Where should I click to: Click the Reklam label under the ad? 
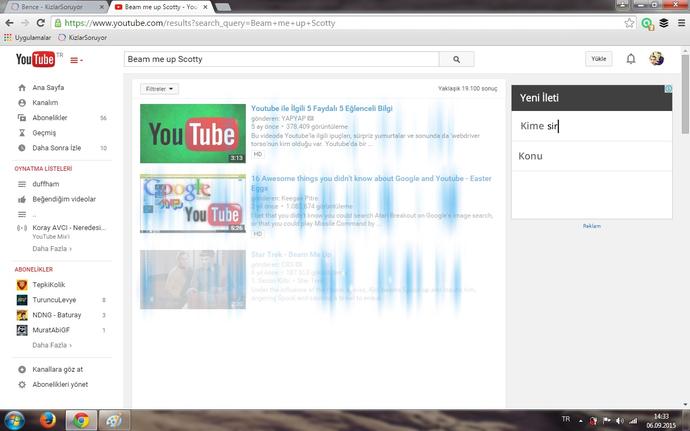click(x=591, y=226)
